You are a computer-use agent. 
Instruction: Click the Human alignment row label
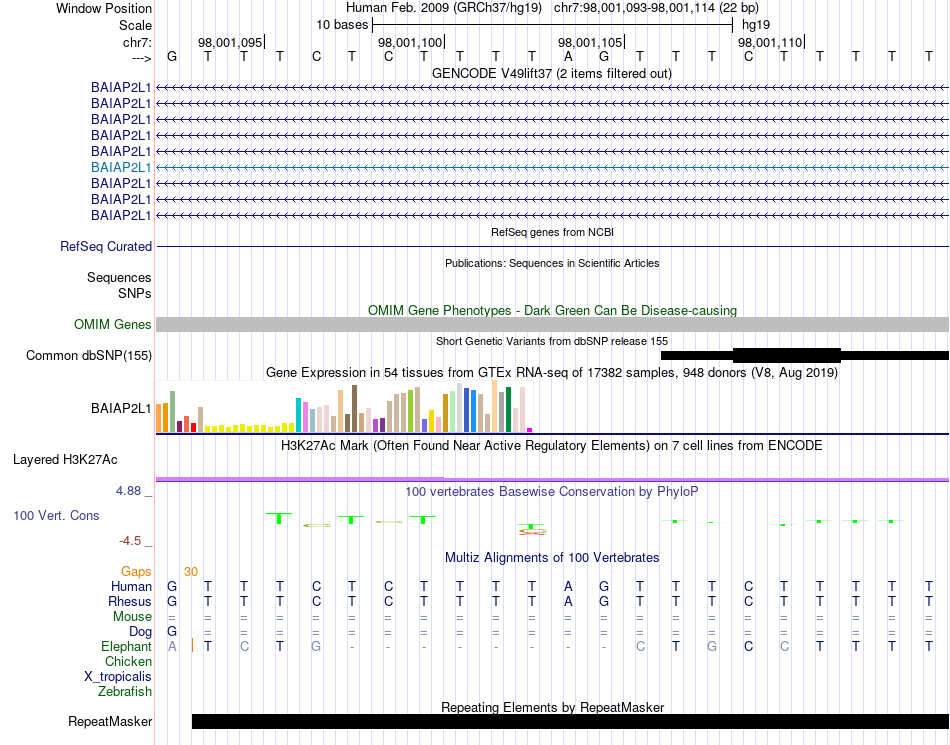pyautogui.click(x=131, y=586)
